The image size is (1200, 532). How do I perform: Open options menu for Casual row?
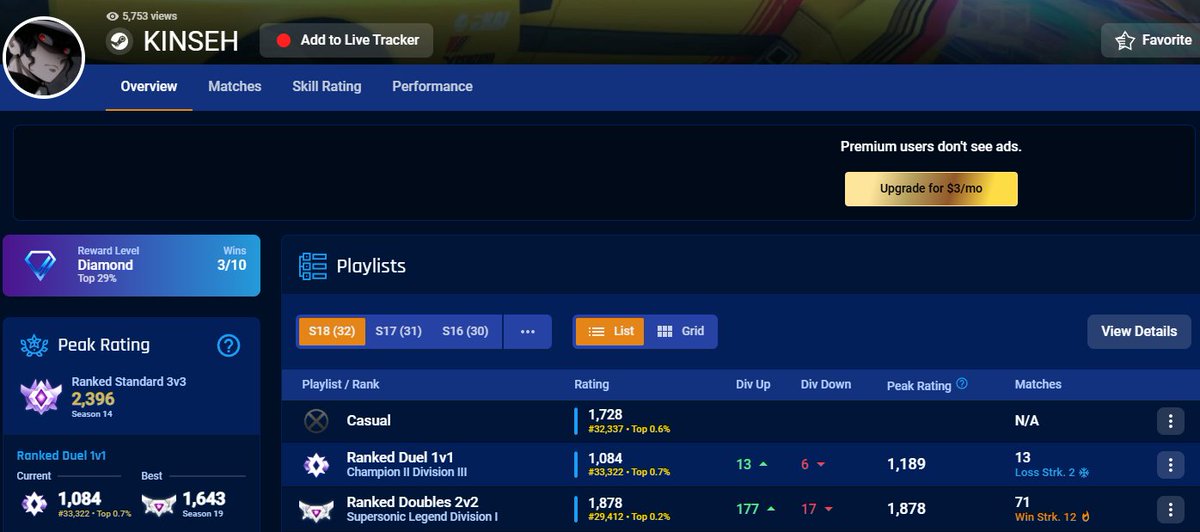tap(1170, 421)
